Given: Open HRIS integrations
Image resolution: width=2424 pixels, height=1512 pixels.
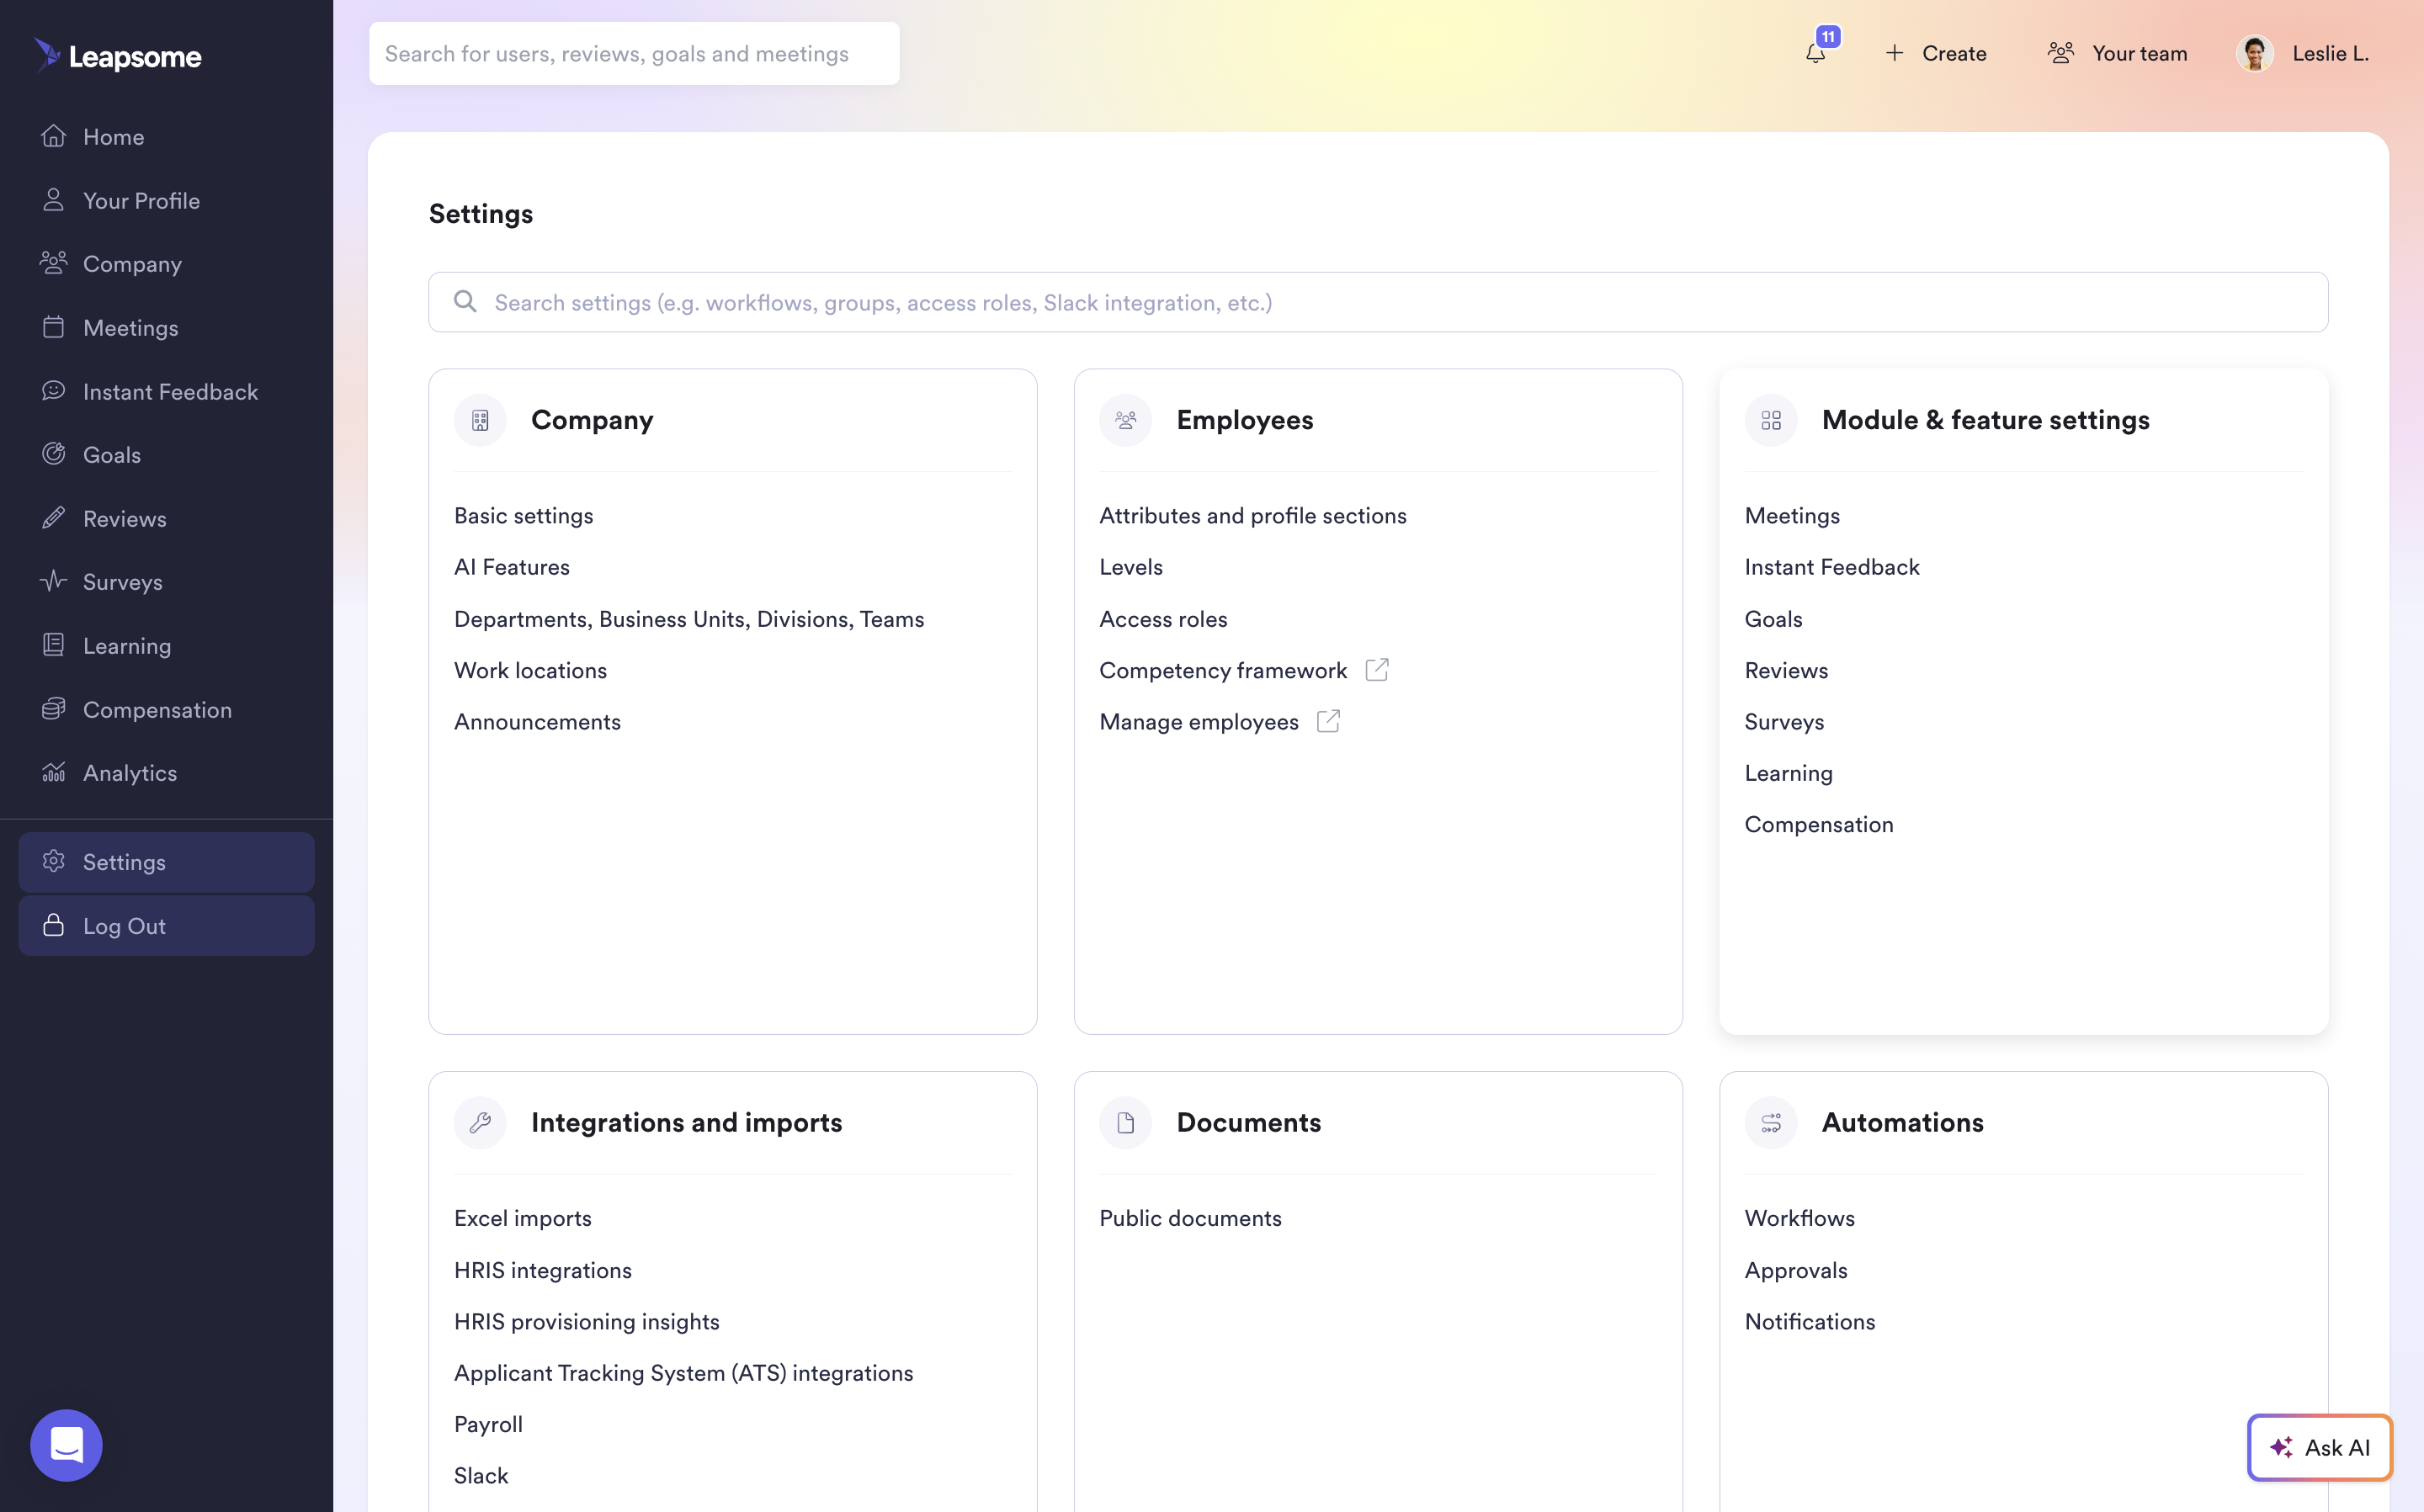Looking at the screenshot, I should [543, 1270].
